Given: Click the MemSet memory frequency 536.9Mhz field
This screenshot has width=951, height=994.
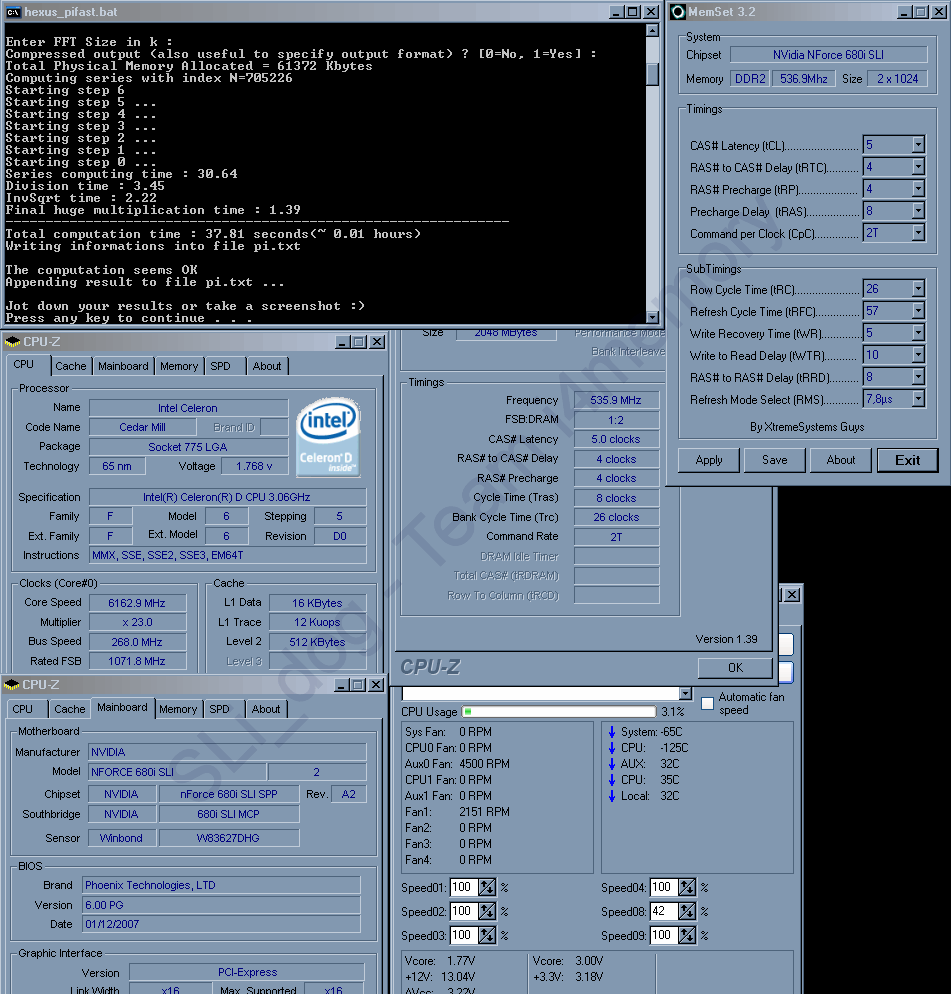Looking at the screenshot, I should pyautogui.click(x=803, y=79).
